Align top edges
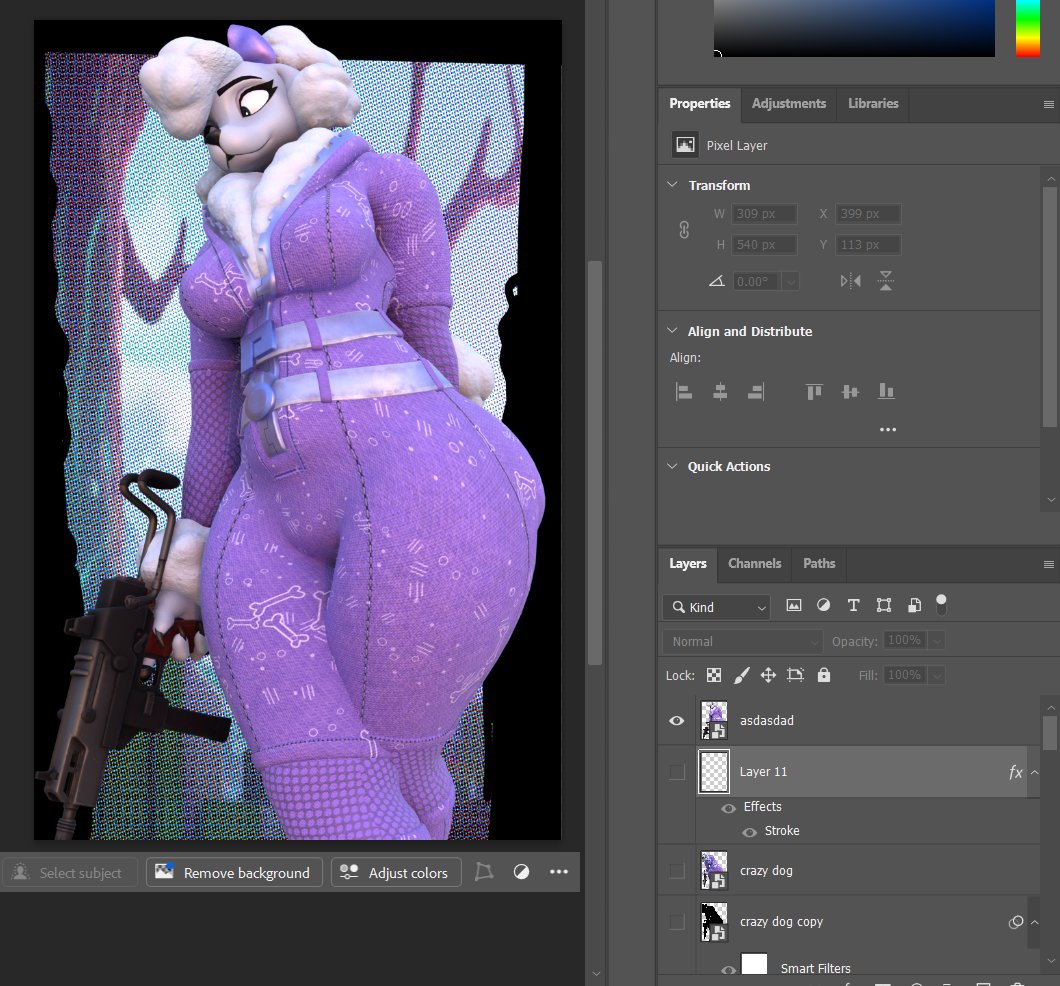 (814, 391)
